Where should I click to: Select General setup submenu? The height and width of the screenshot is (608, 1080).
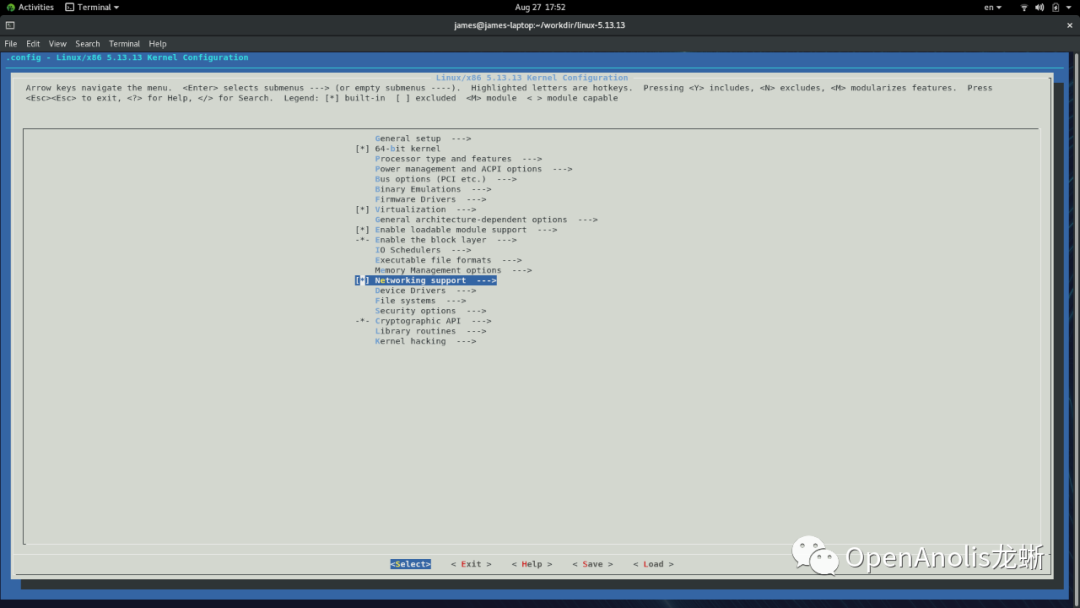[x=423, y=138]
